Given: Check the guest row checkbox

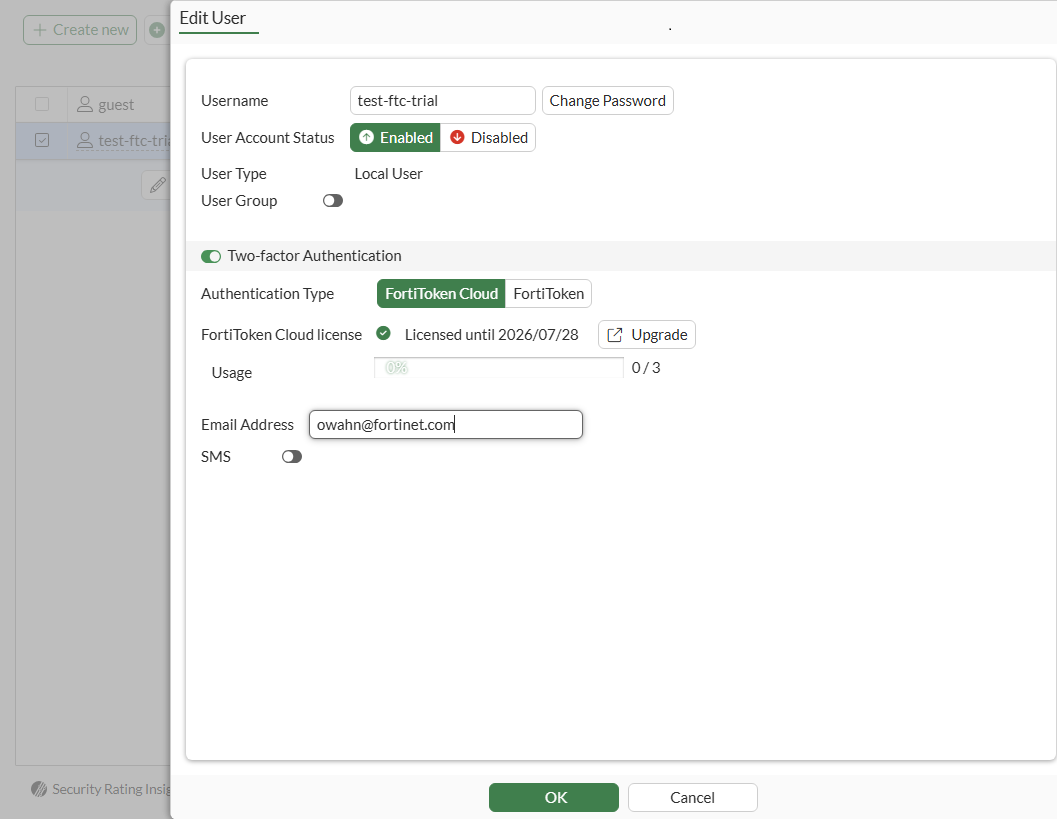Looking at the screenshot, I should pyautogui.click(x=42, y=105).
